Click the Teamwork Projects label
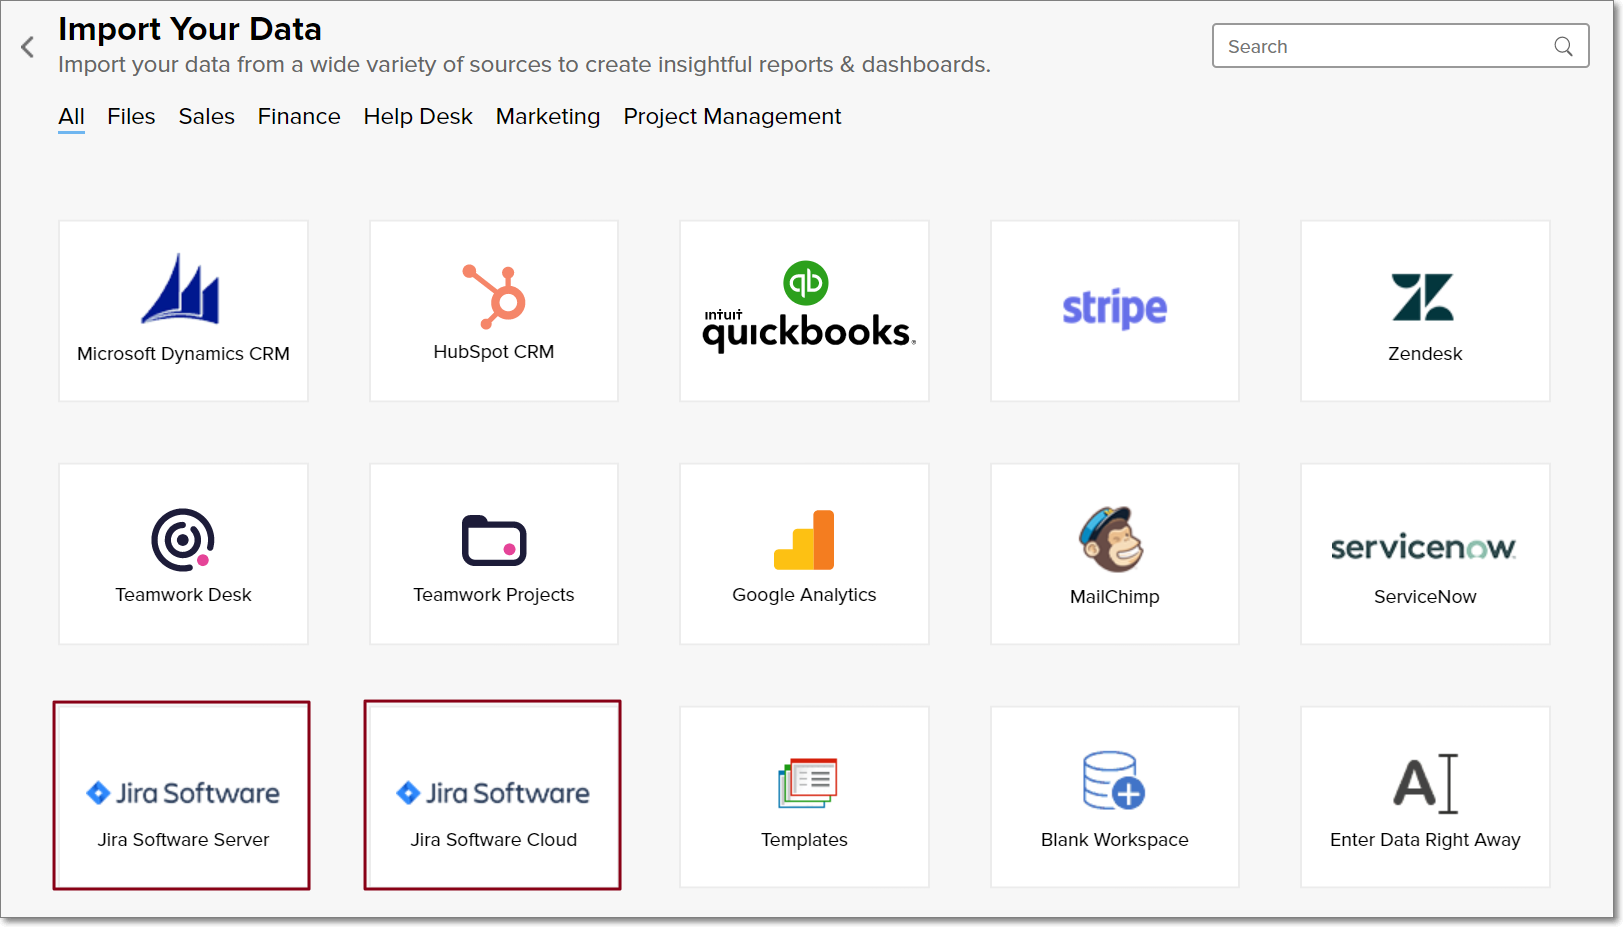The image size is (1623, 927). point(494,595)
